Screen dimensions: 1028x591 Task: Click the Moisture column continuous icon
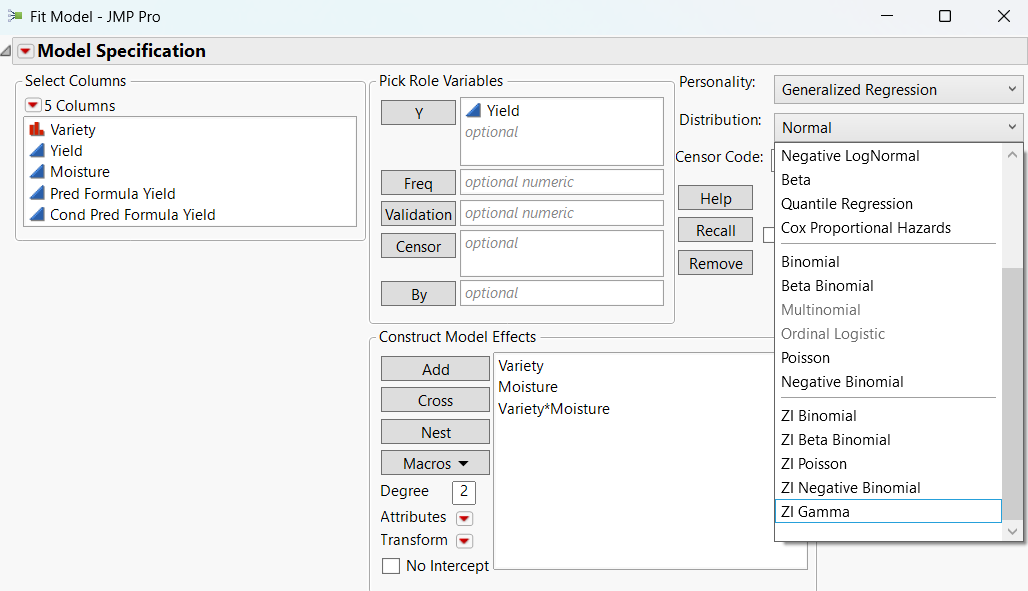click(x=37, y=172)
